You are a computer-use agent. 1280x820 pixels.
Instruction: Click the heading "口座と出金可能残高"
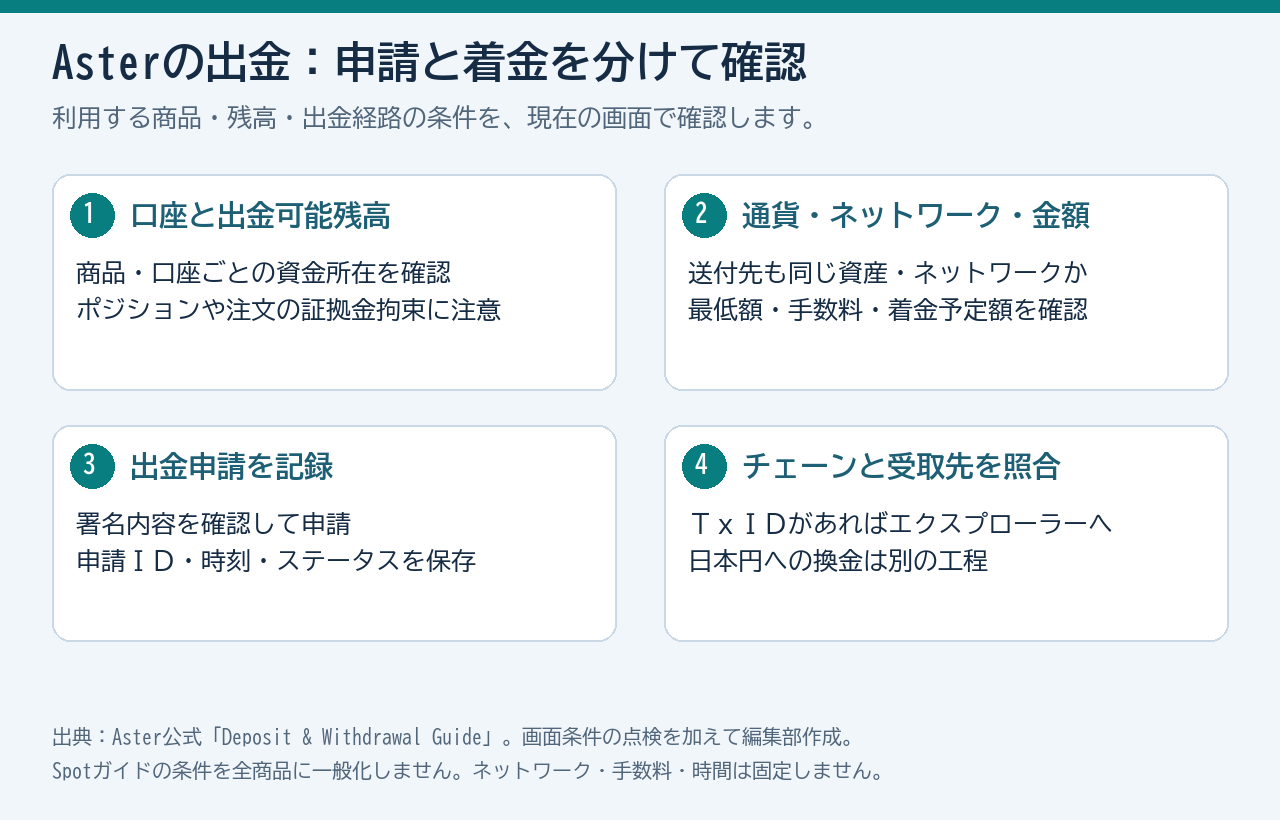pos(260,215)
